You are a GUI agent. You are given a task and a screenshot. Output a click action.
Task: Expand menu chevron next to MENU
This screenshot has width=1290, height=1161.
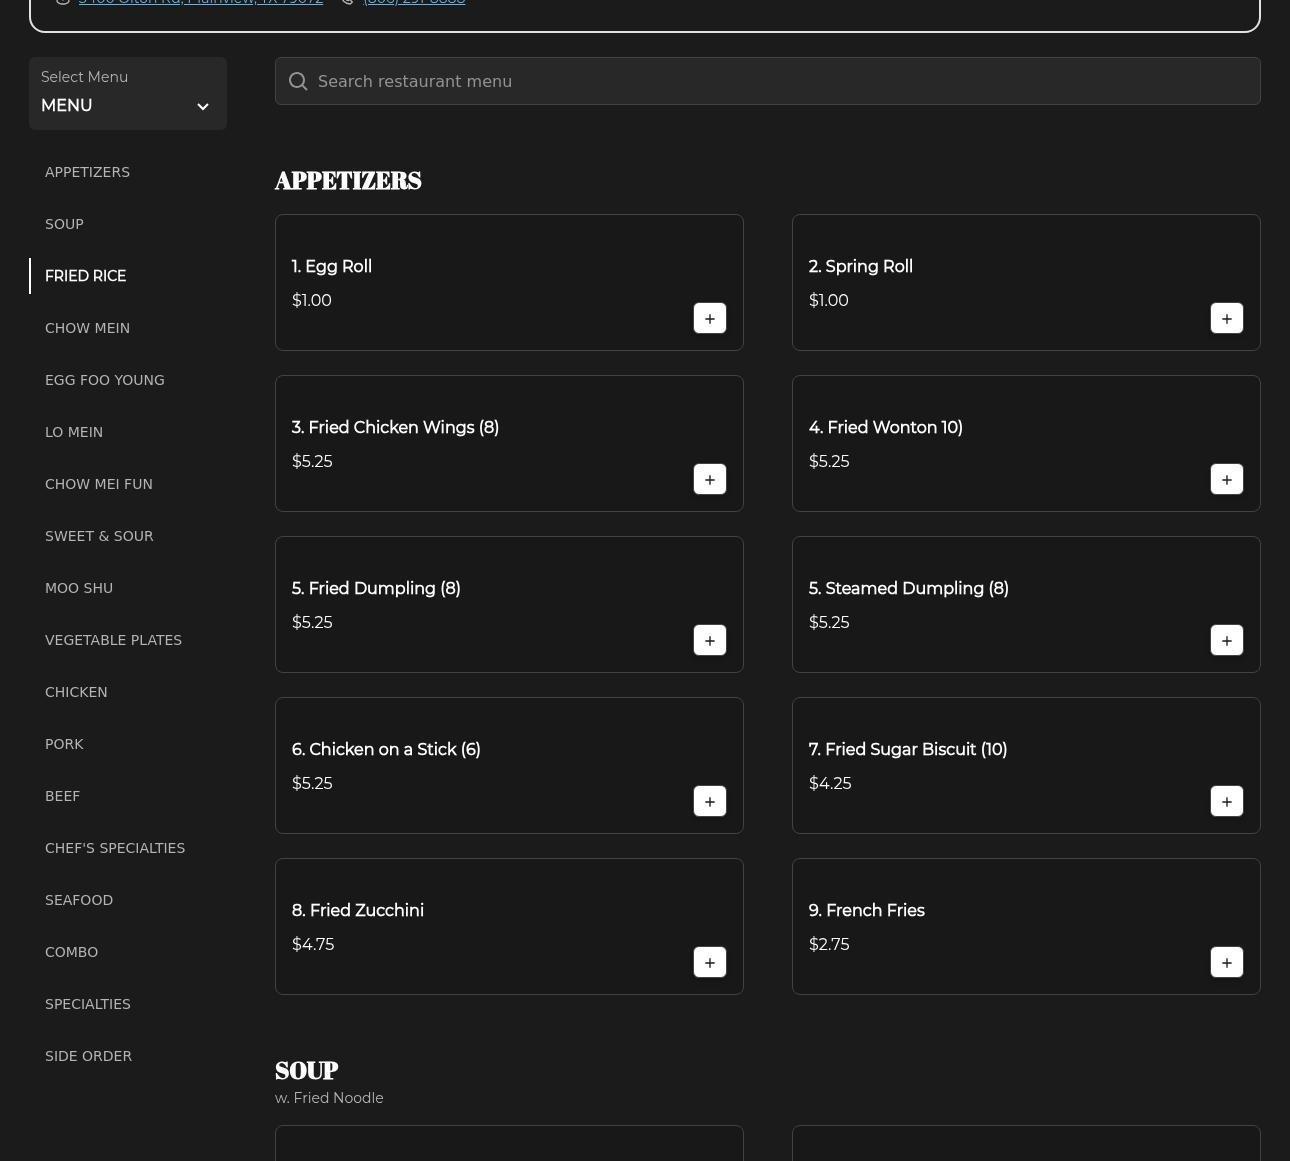pos(203,107)
